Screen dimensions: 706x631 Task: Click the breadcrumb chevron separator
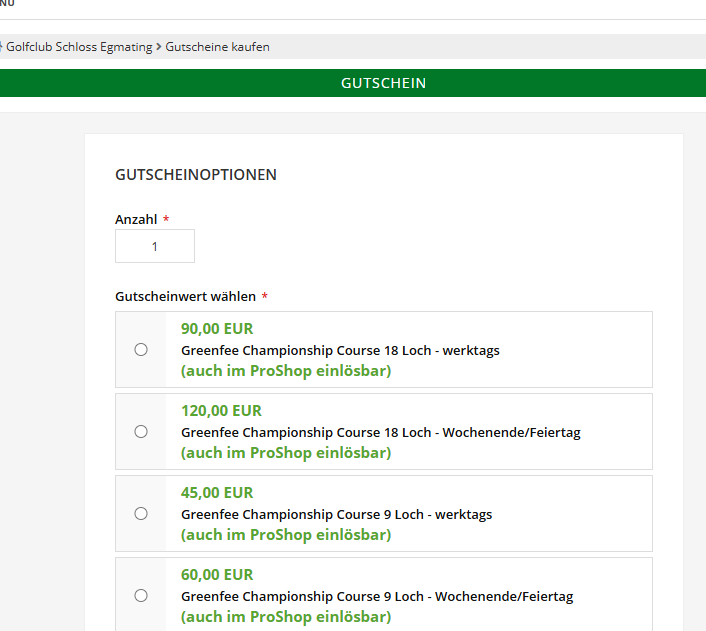coord(159,47)
